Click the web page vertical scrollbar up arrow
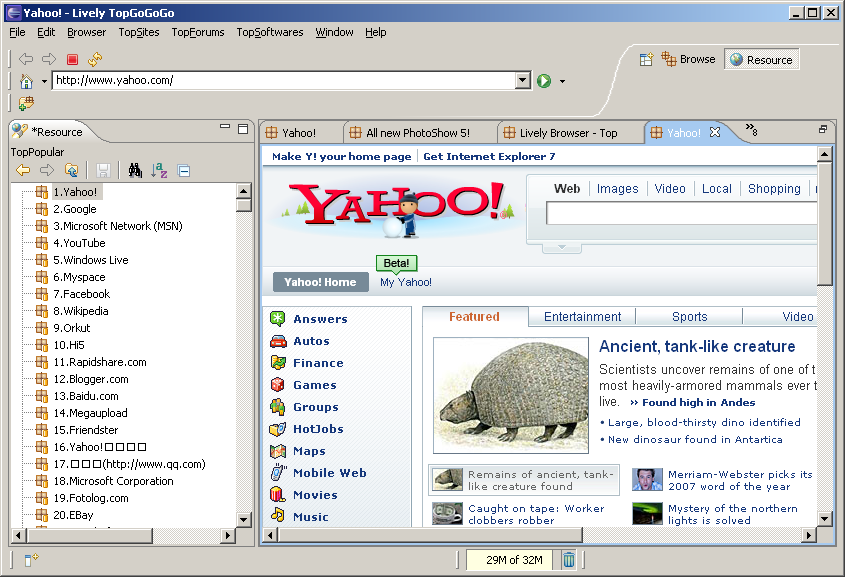The height and width of the screenshot is (577, 845). [825, 155]
